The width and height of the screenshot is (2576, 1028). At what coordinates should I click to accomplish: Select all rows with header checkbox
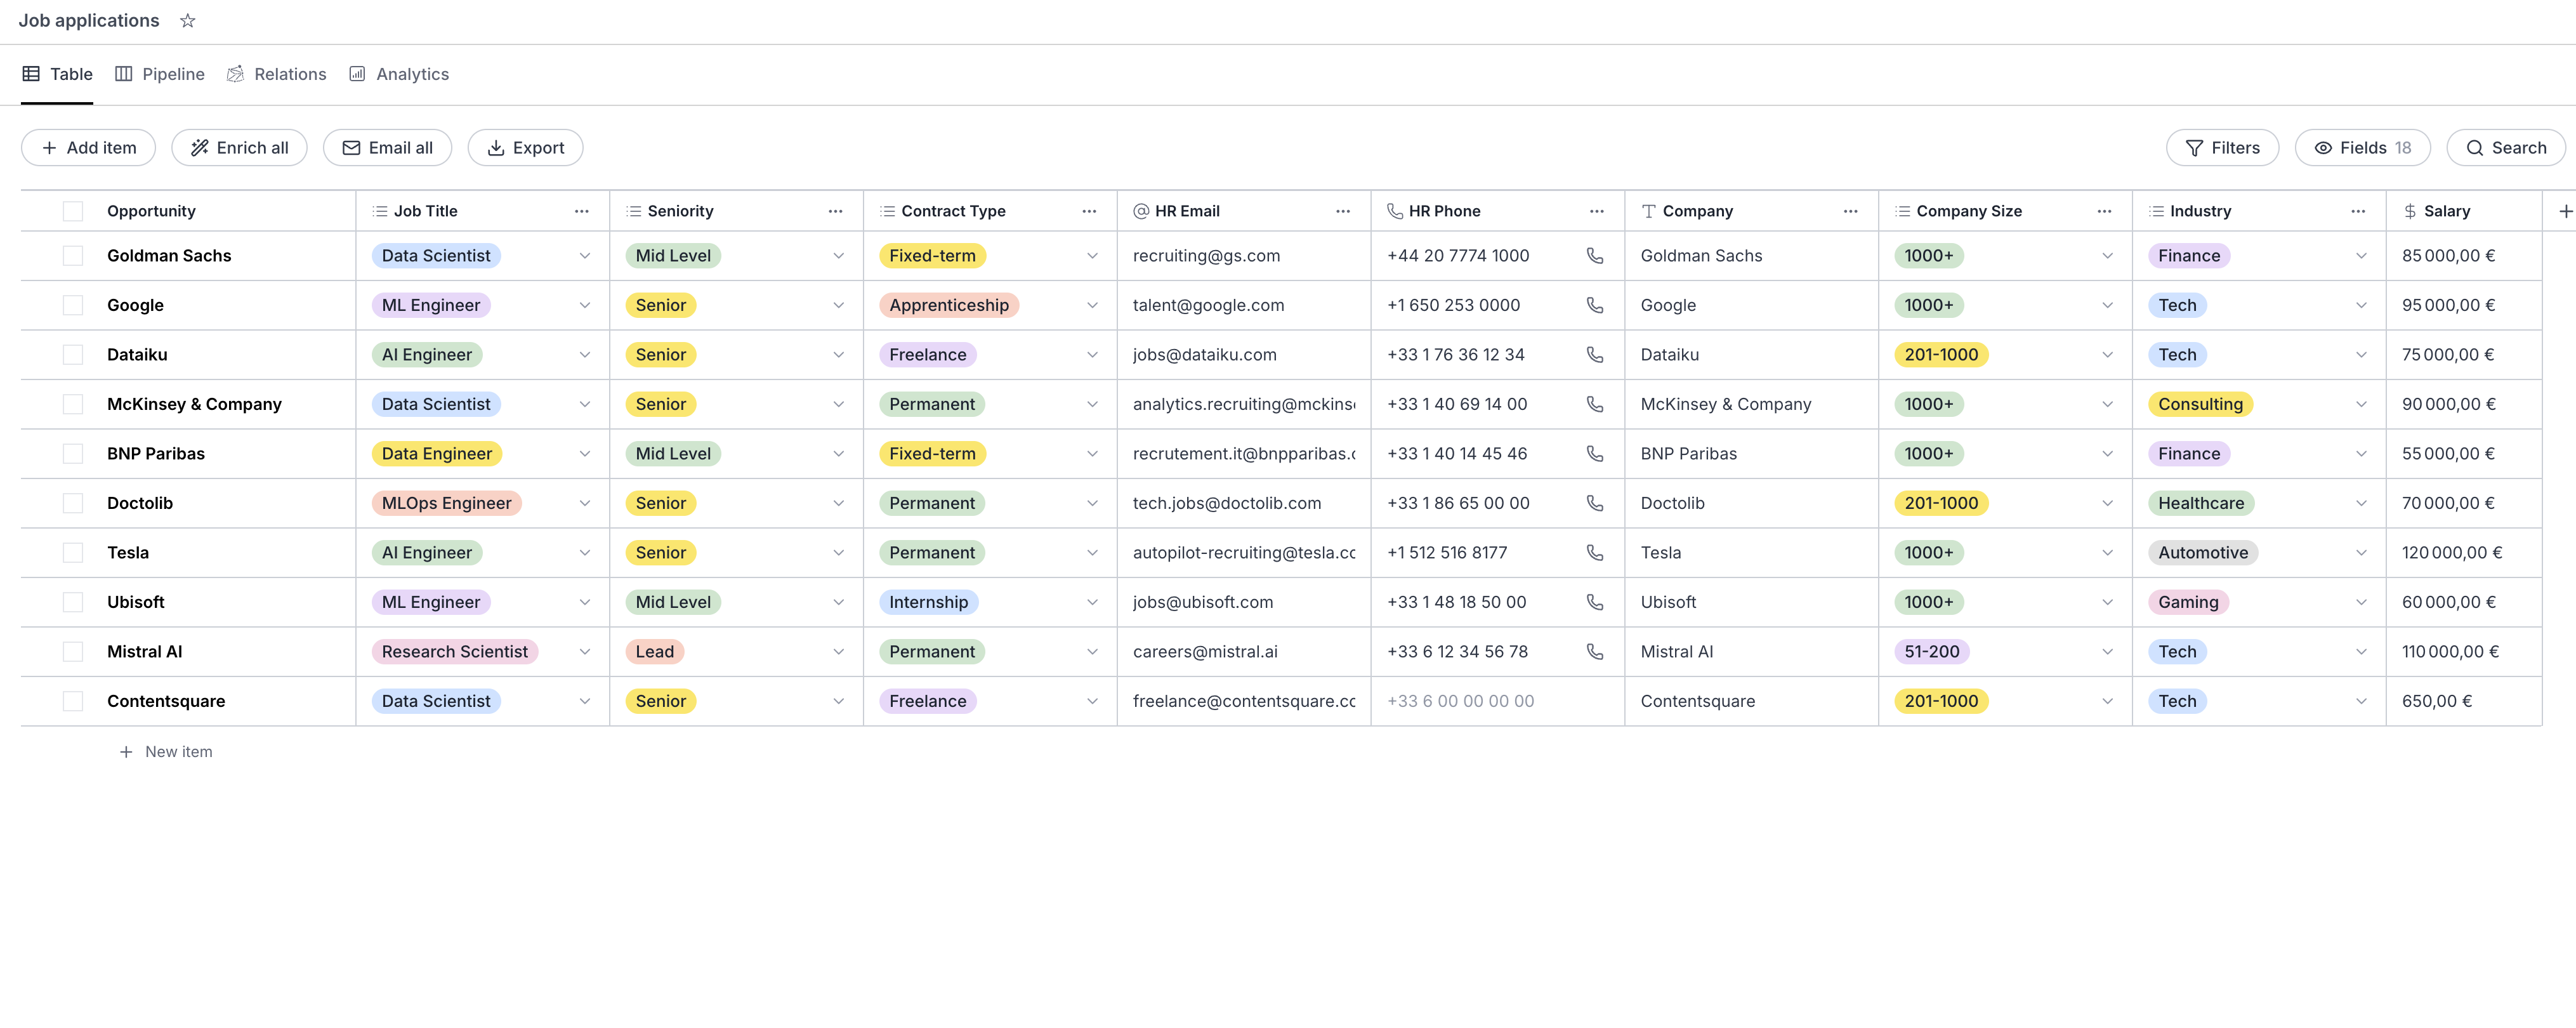(73, 211)
